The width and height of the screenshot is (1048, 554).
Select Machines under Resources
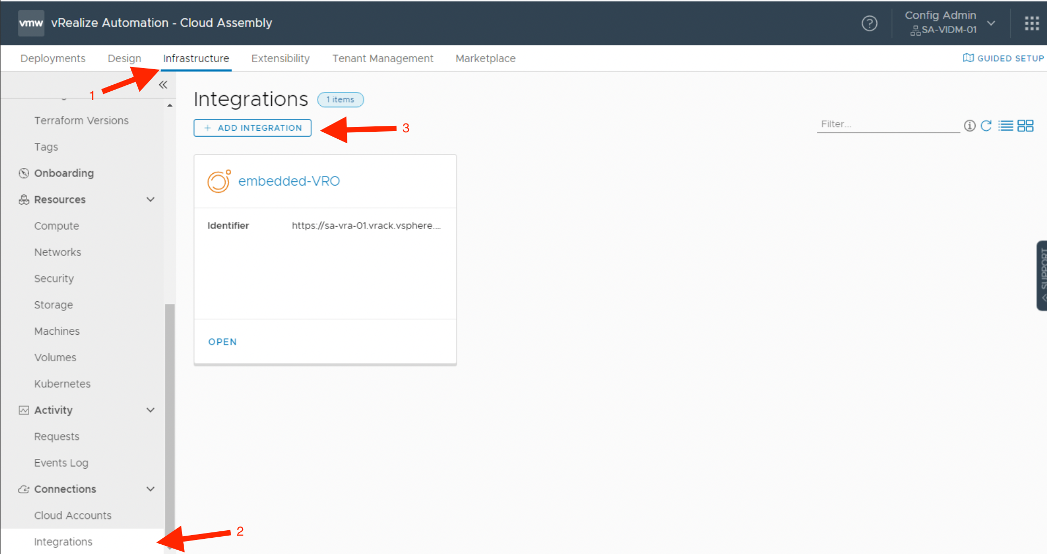tap(57, 331)
